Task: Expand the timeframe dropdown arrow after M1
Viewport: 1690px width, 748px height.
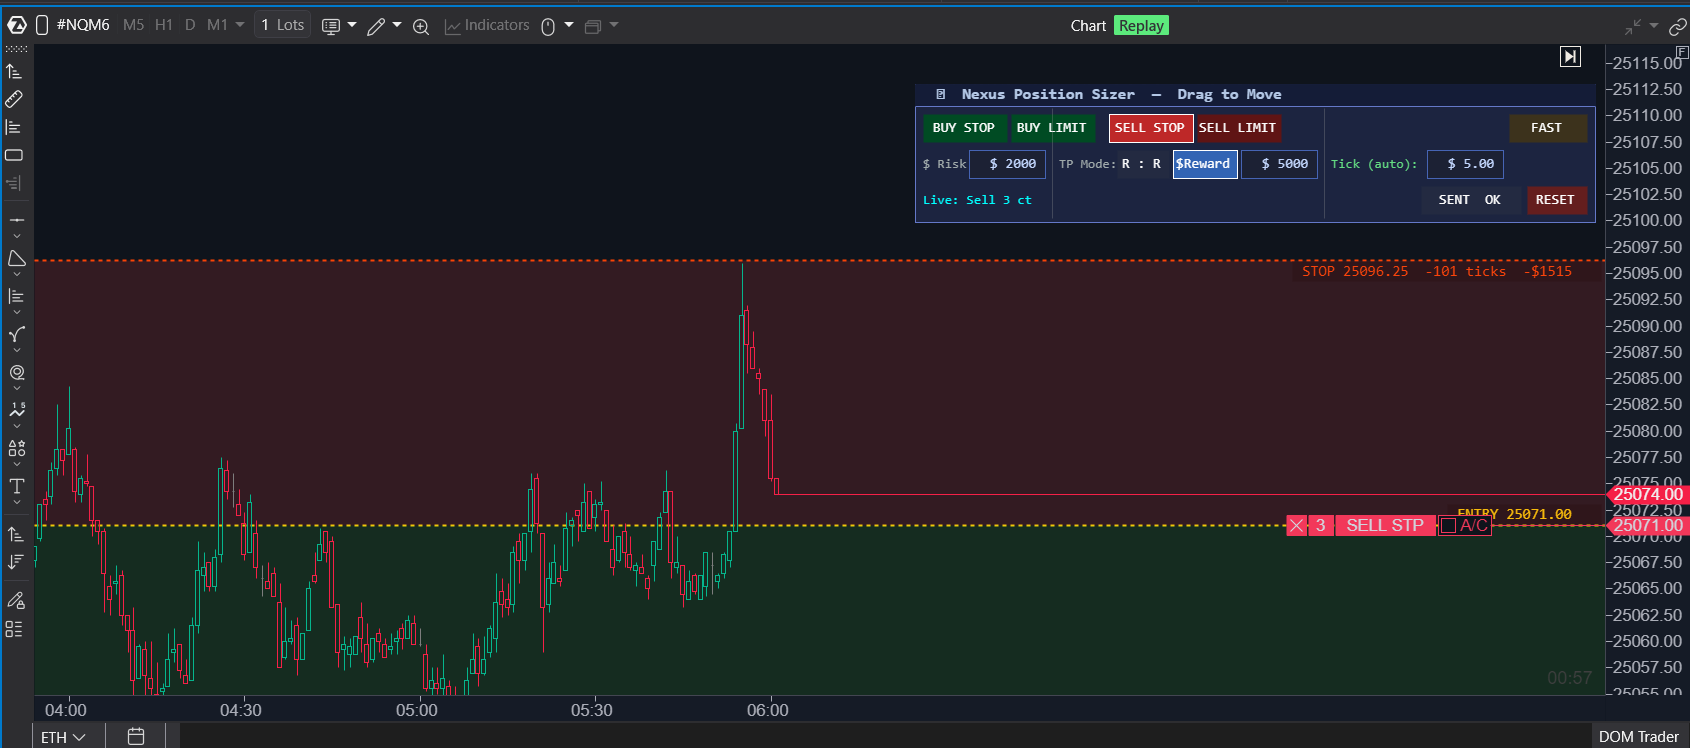Action: click(240, 25)
